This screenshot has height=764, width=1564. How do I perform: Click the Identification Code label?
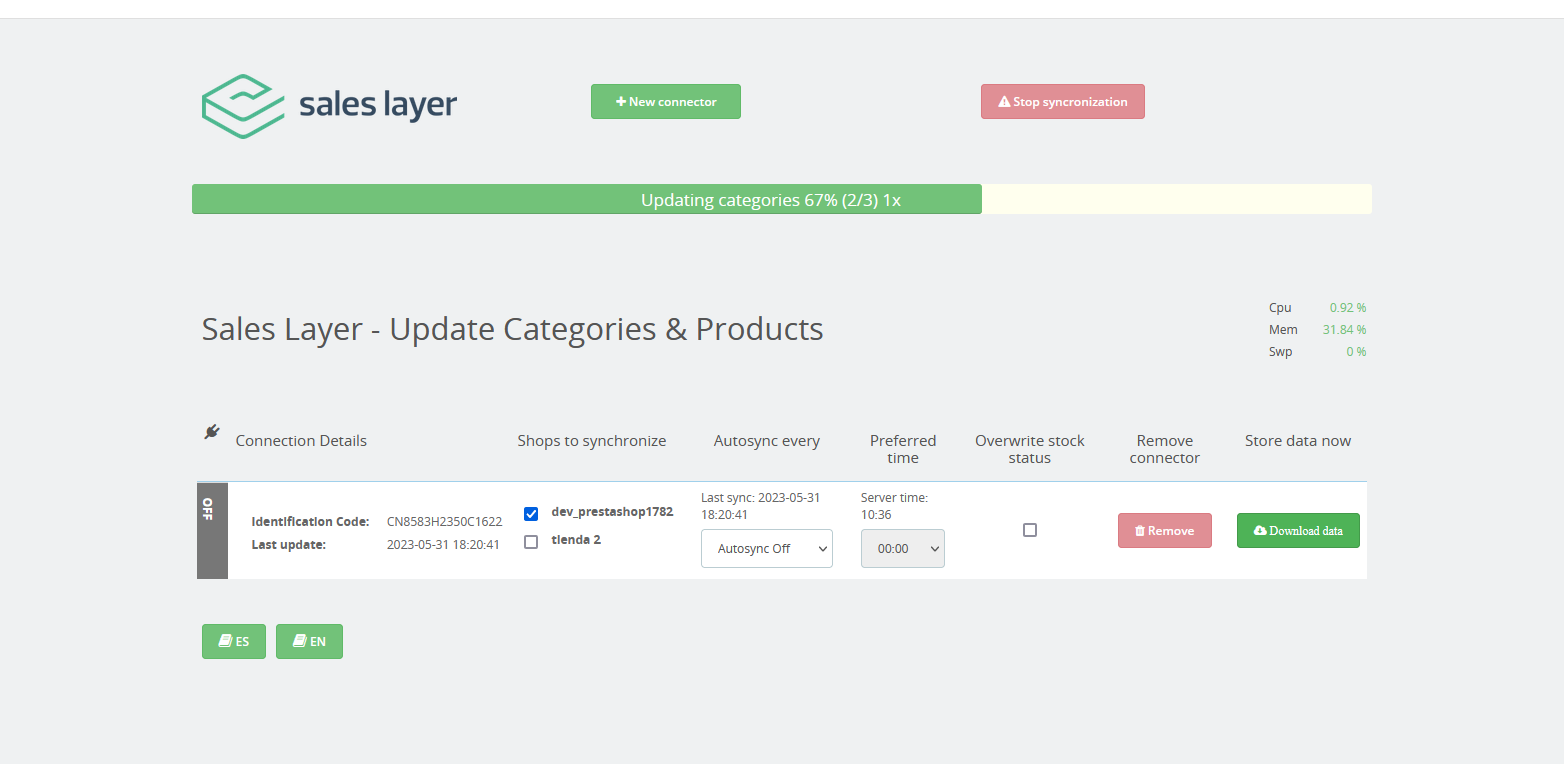[310, 521]
